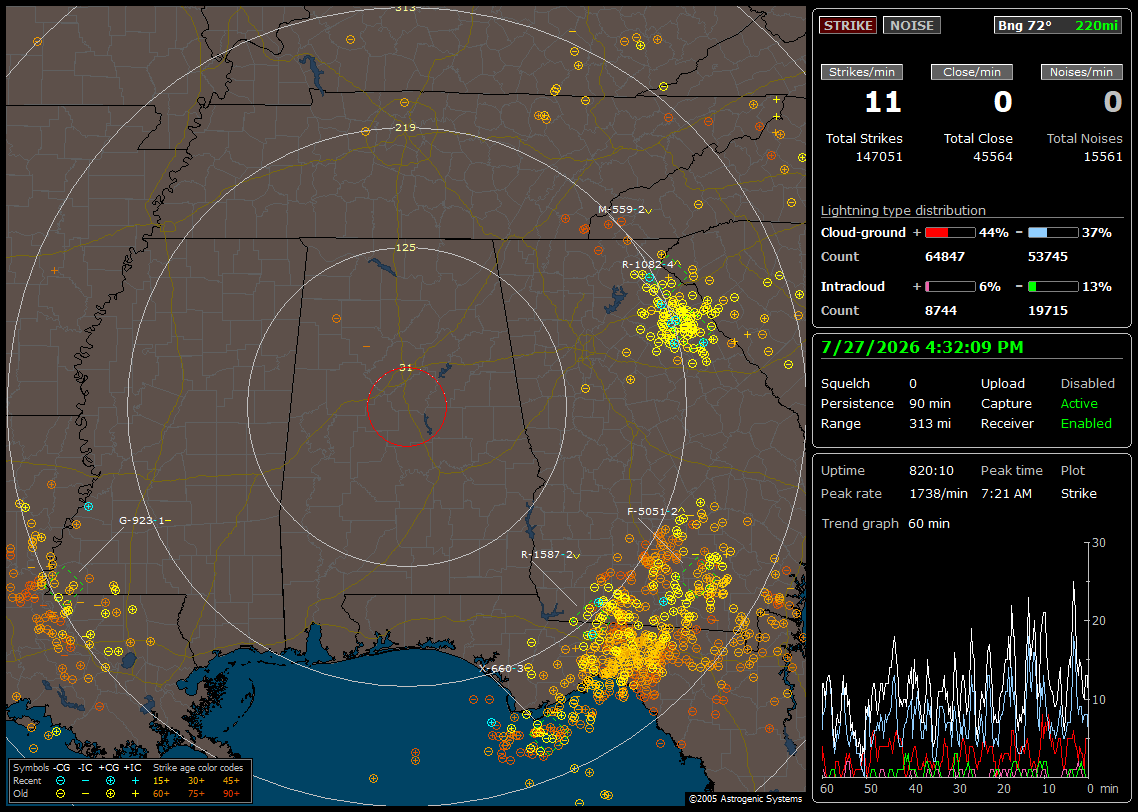
Task: Click the Recent -CG legend symbol
Action: 60,781
